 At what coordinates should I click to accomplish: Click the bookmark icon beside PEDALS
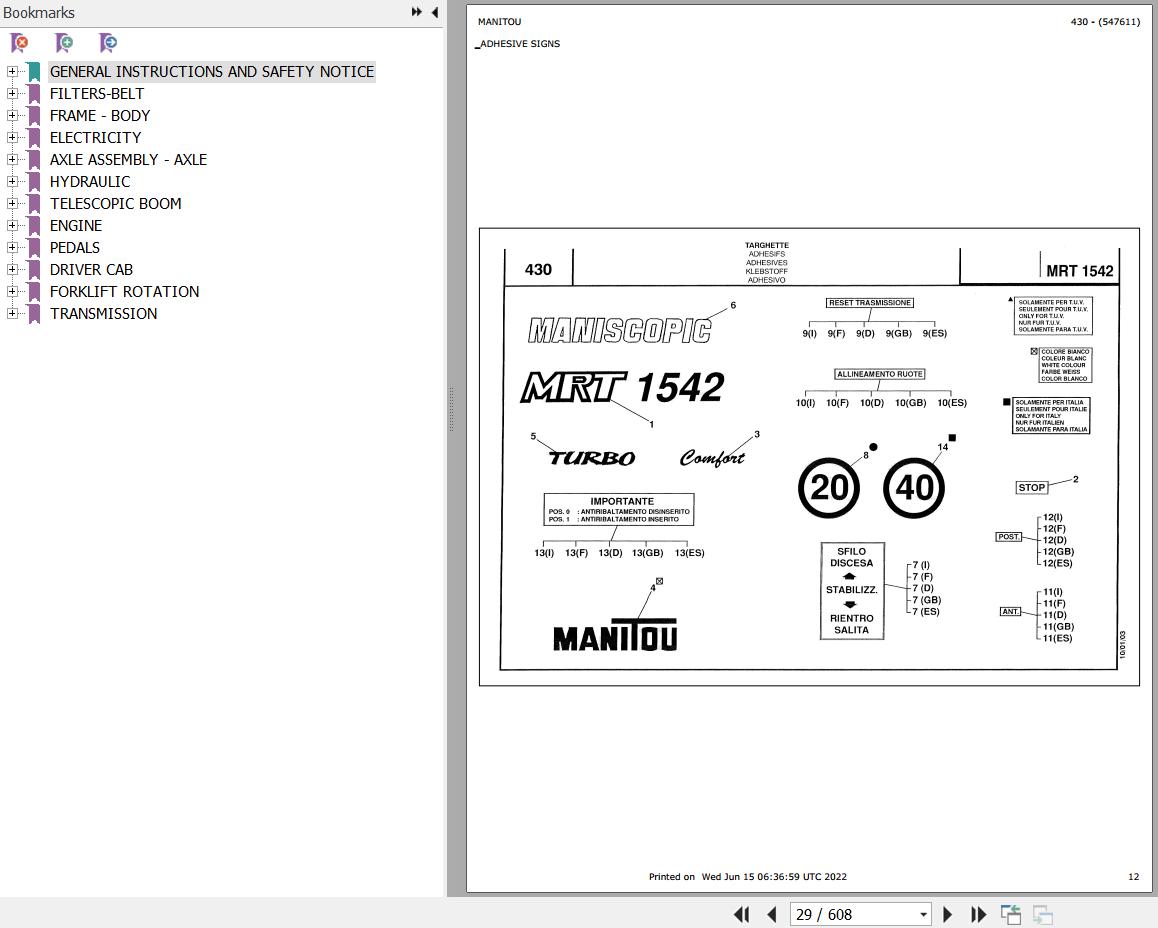34,247
